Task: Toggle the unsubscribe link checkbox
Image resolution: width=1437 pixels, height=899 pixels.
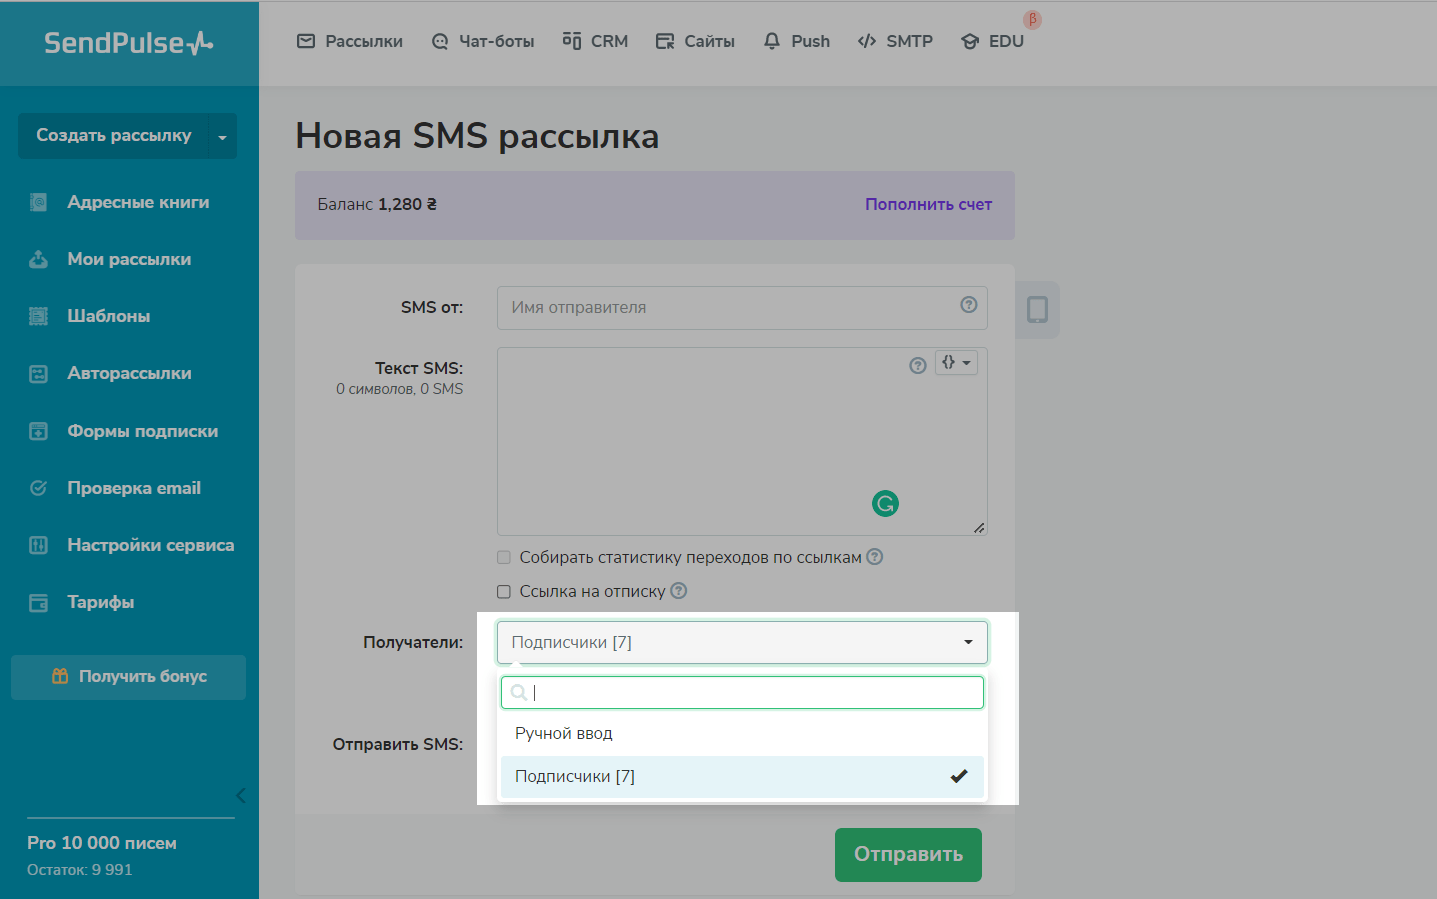Action: (x=504, y=592)
